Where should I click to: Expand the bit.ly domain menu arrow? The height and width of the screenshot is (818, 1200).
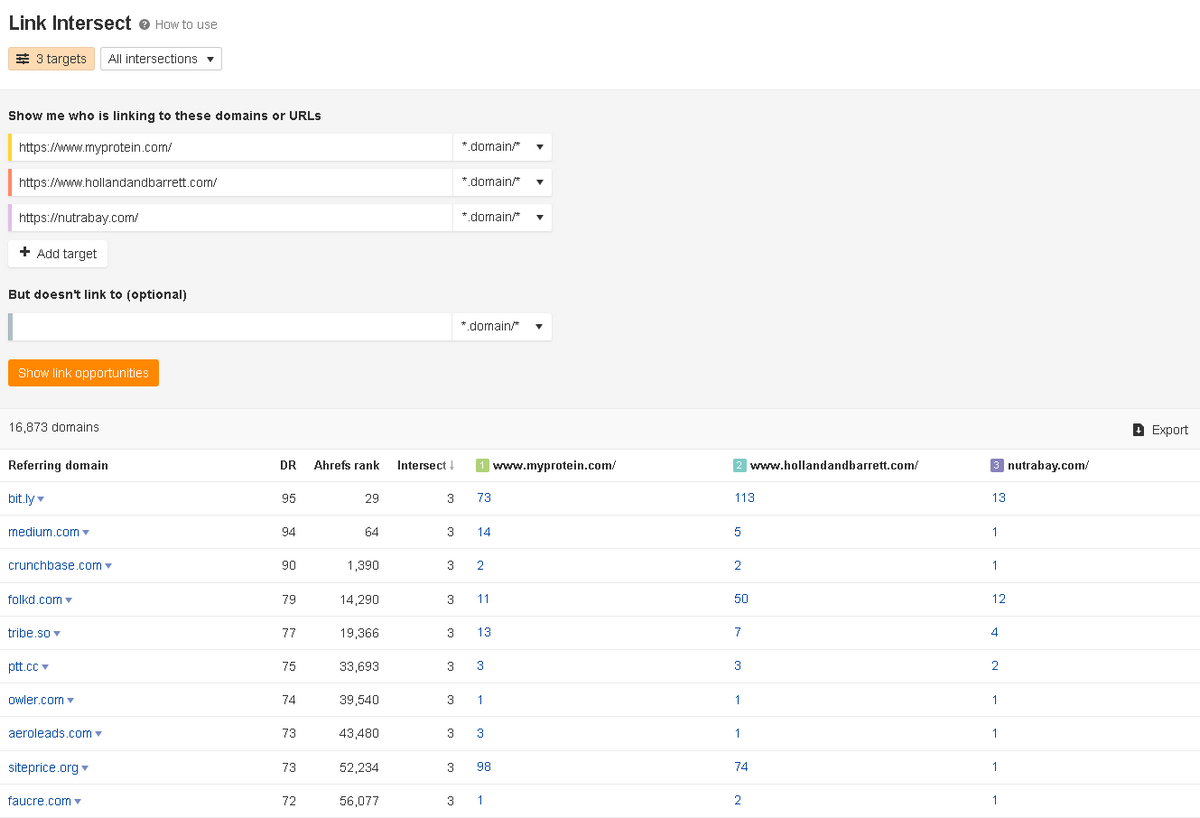coord(41,499)
